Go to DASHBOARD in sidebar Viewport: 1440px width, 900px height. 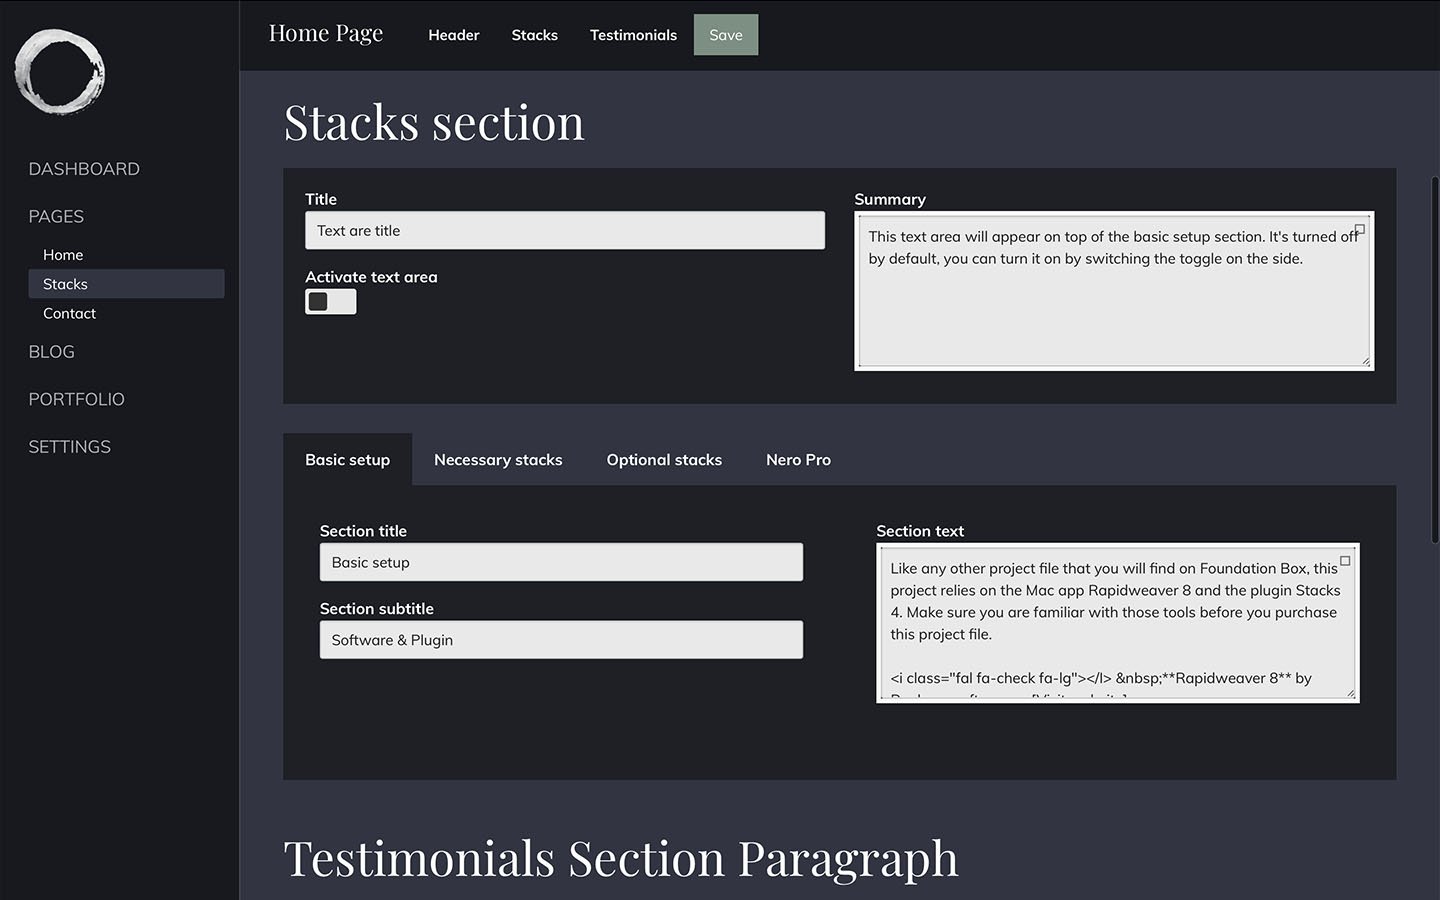coord(84,169)
